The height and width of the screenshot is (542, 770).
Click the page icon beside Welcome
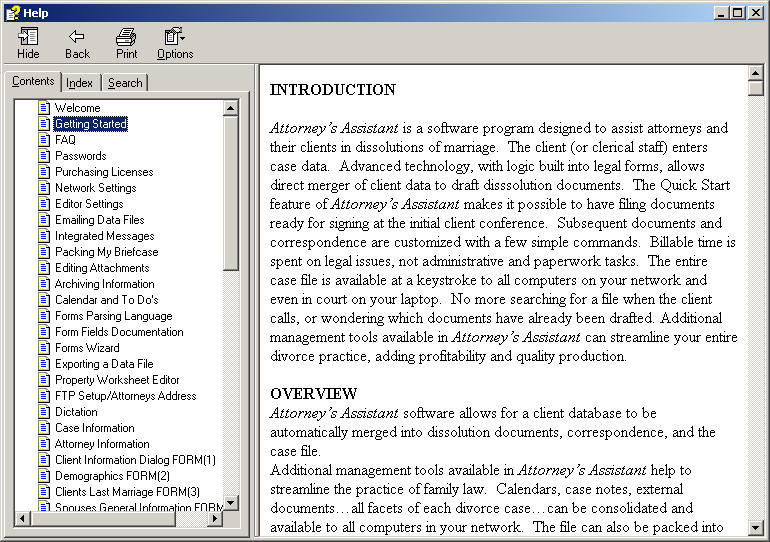(x=44, y=108)
